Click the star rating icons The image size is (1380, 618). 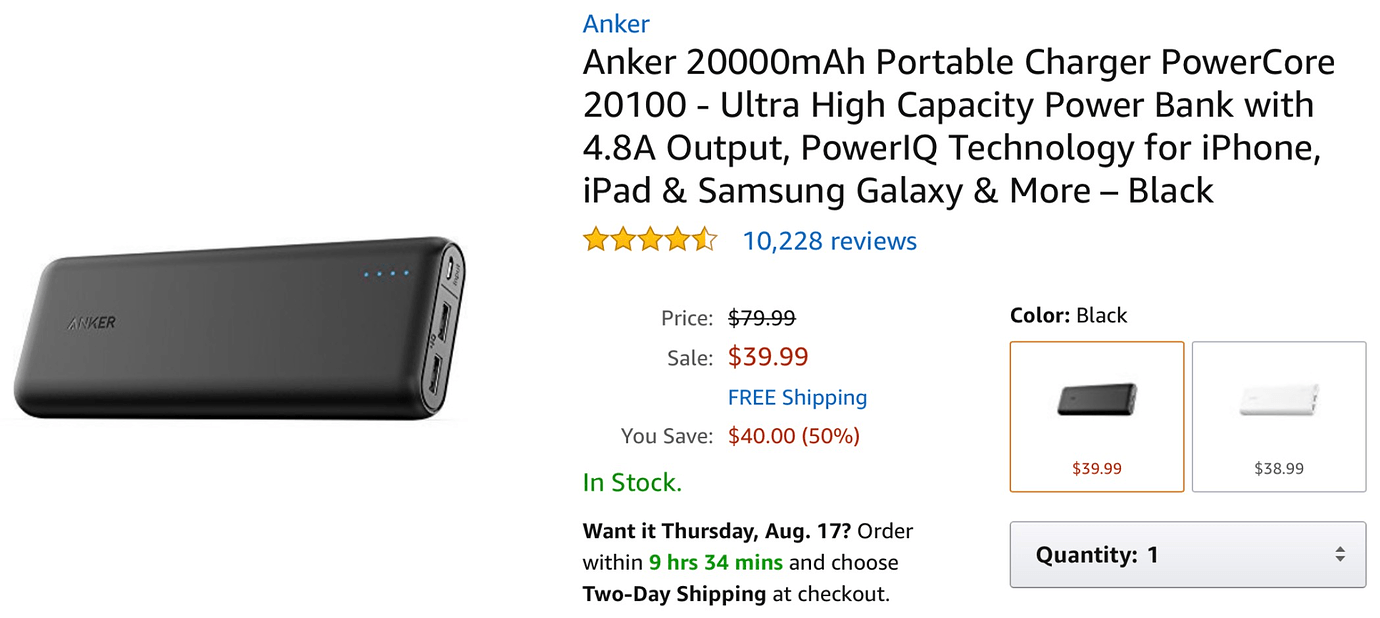click(x=650, y=239)
